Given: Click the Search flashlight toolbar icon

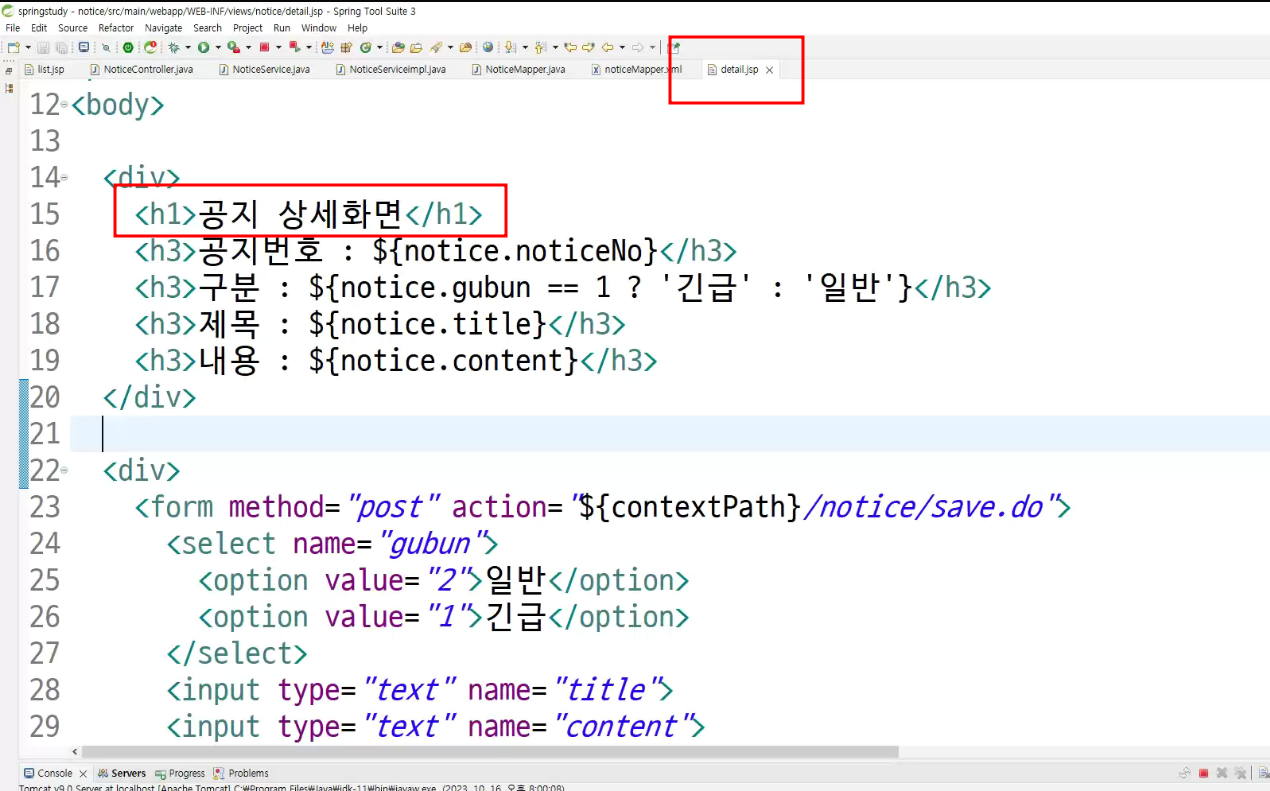Looking at the screenshot, I should 435,47.
